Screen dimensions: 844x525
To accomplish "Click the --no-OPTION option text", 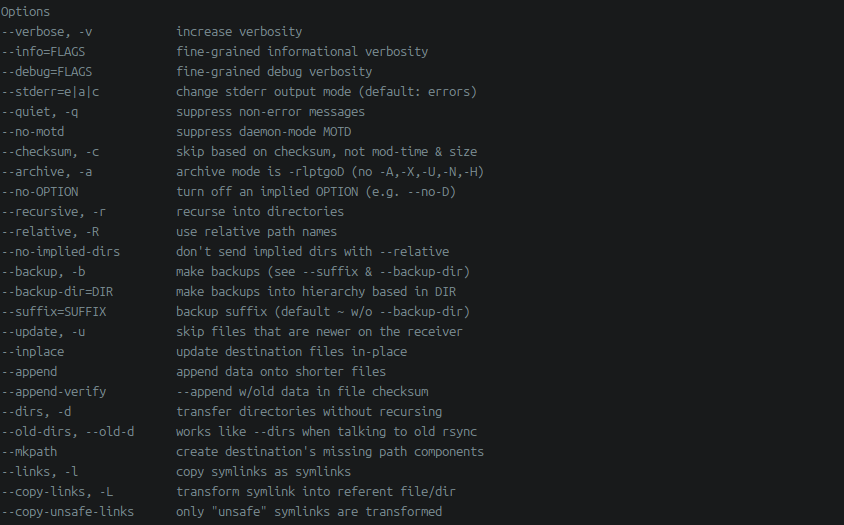I will [40, 192].
